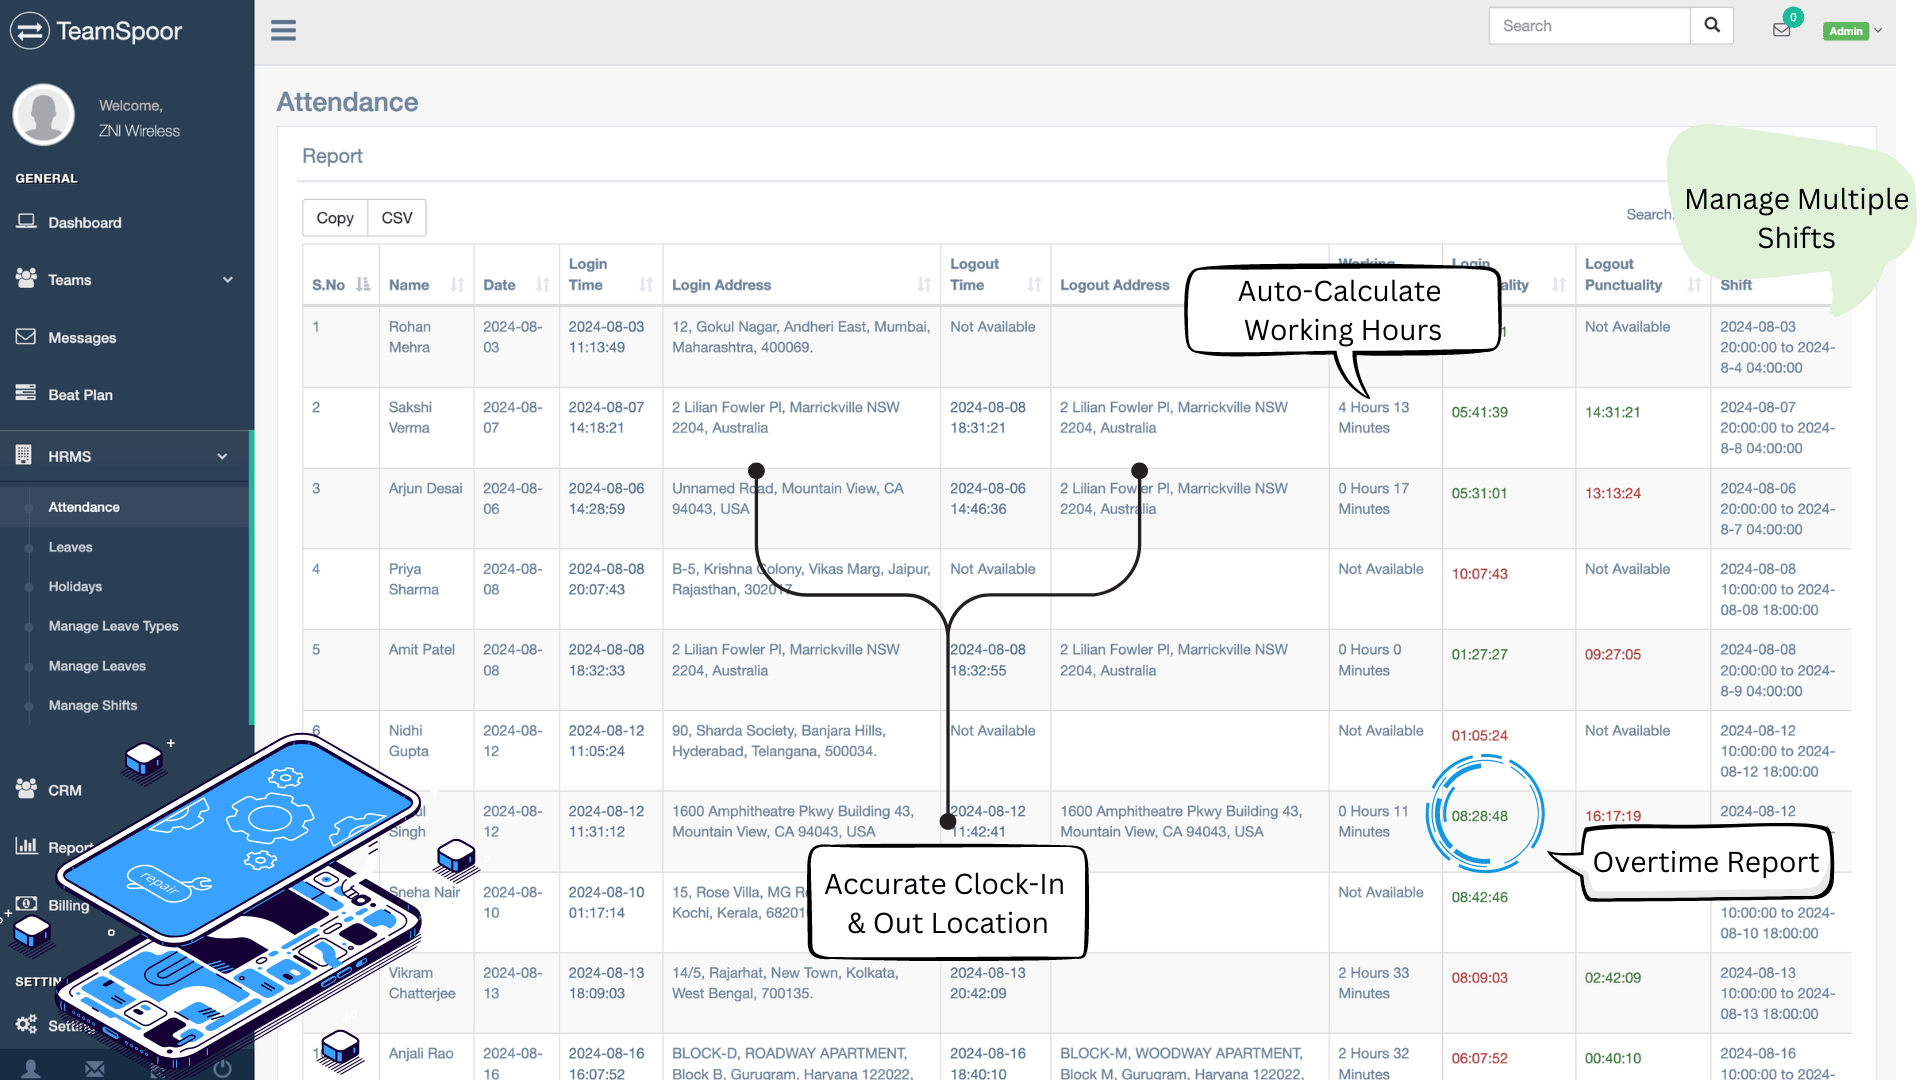Click the Copy button in report

pos(334,216)
